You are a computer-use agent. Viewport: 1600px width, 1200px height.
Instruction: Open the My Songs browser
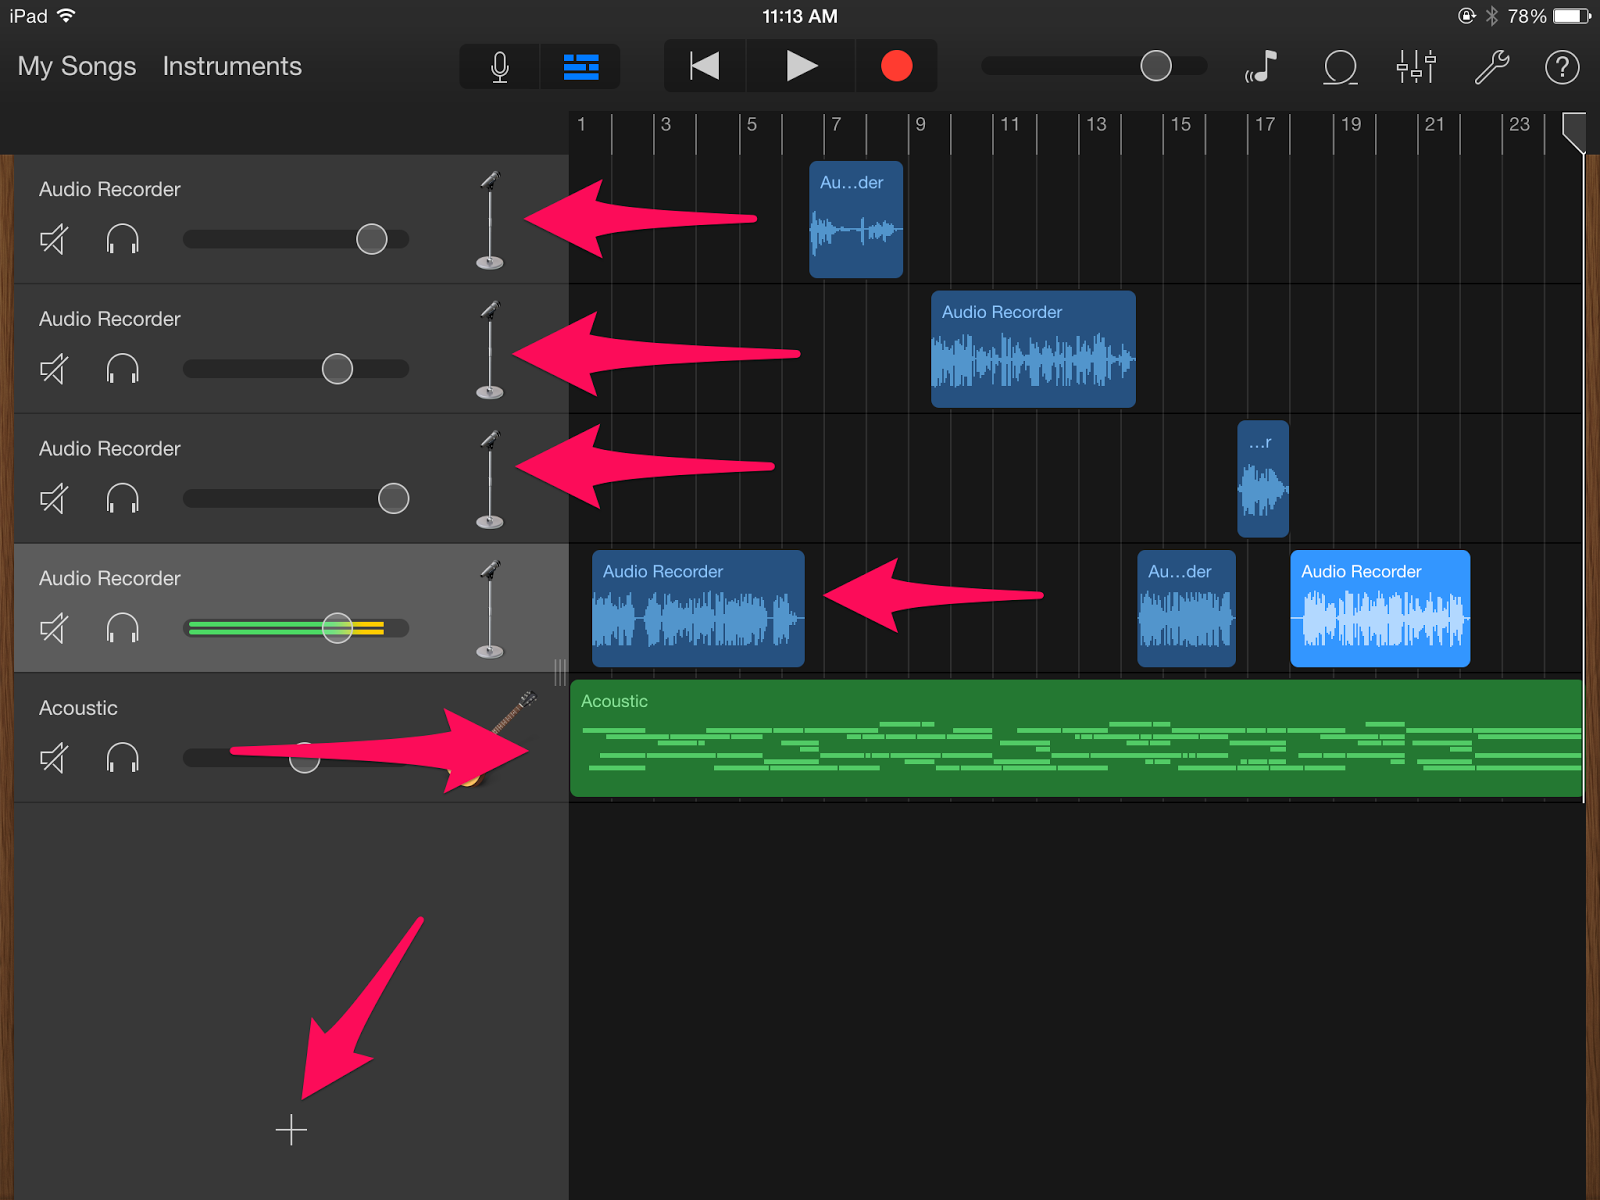[x=77, y=66]
